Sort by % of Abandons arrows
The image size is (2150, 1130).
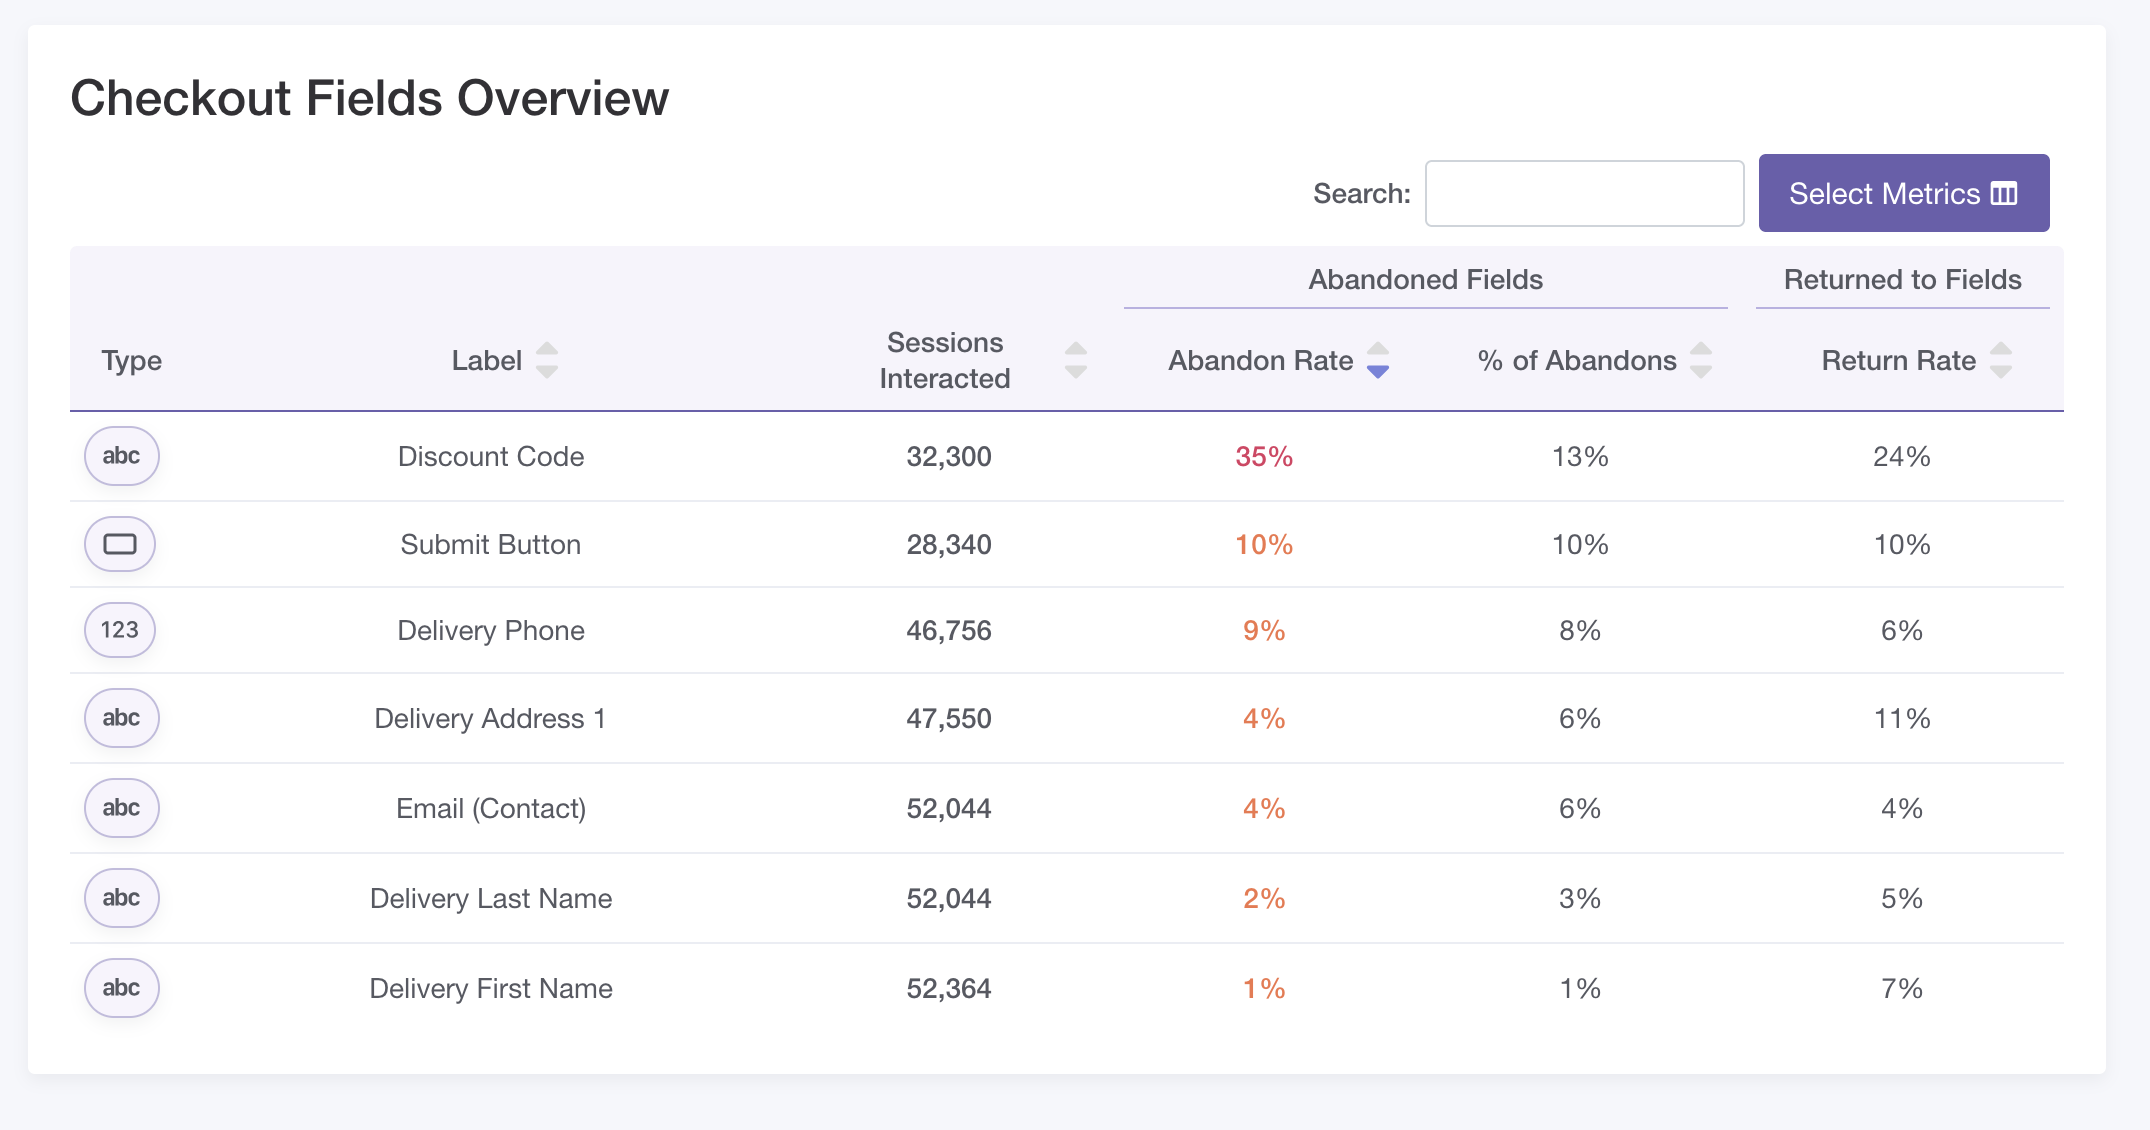tap(1700, 360)
